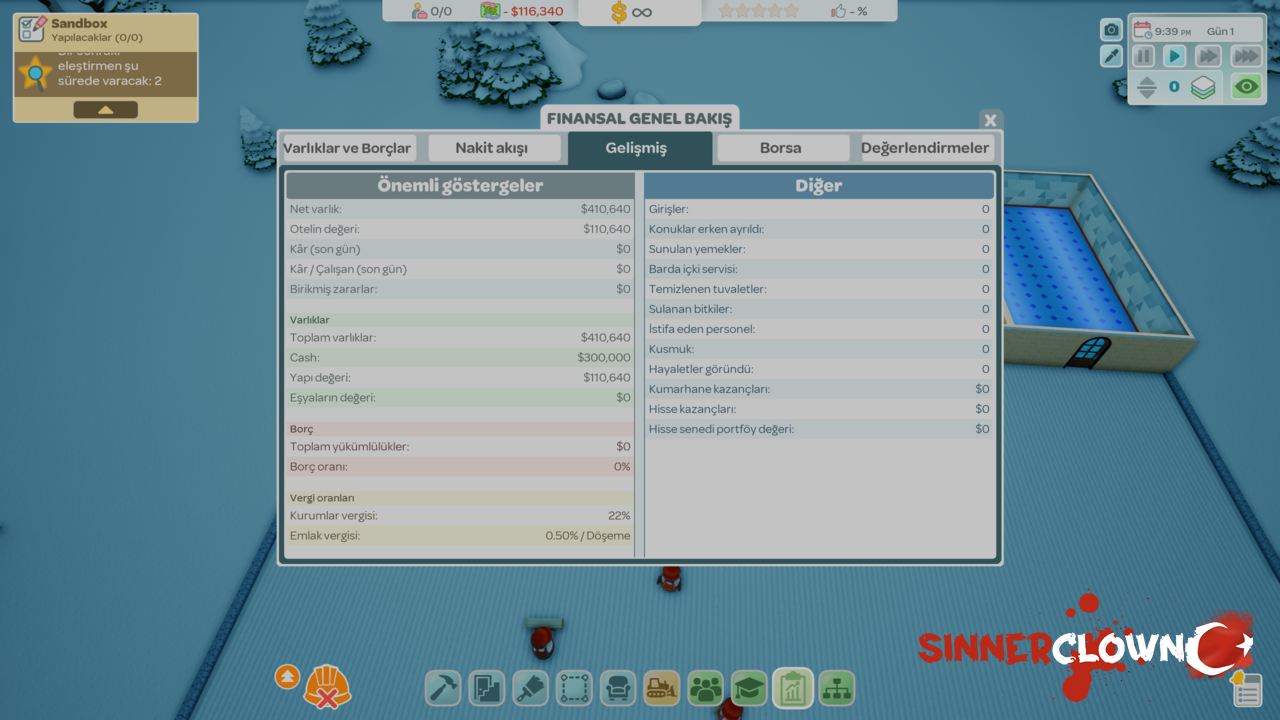The width and height of the screenshot is (1280, 720).
Task: Click the thumbs-up satisfaction percent
Action: [850, 11]
